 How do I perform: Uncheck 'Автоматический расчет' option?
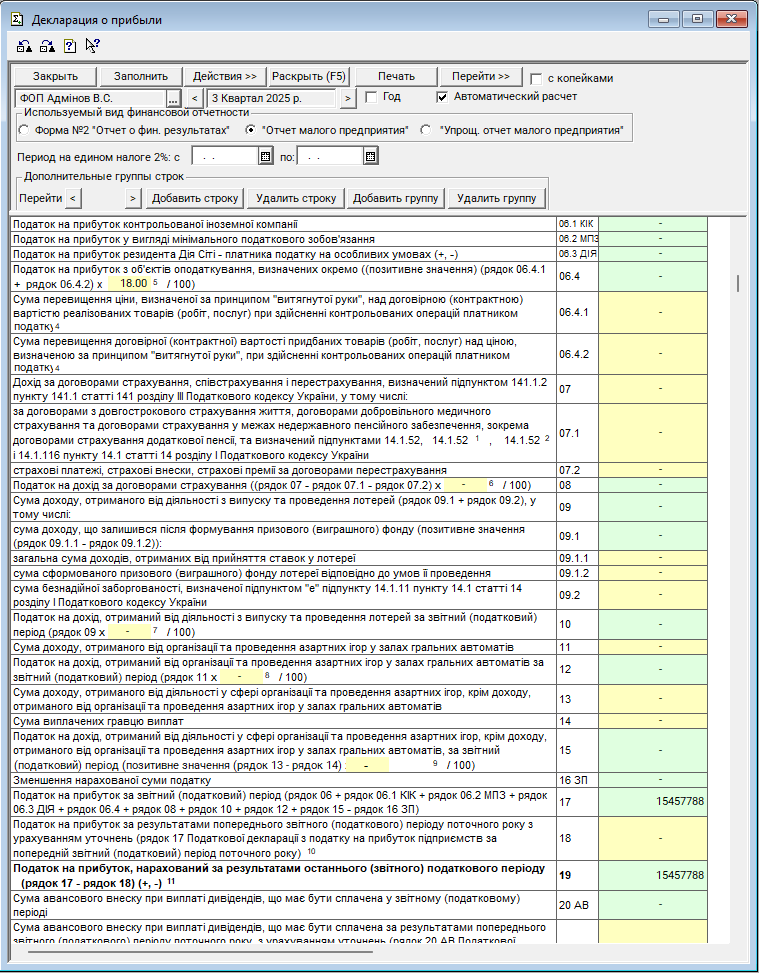tap(443, 97)
